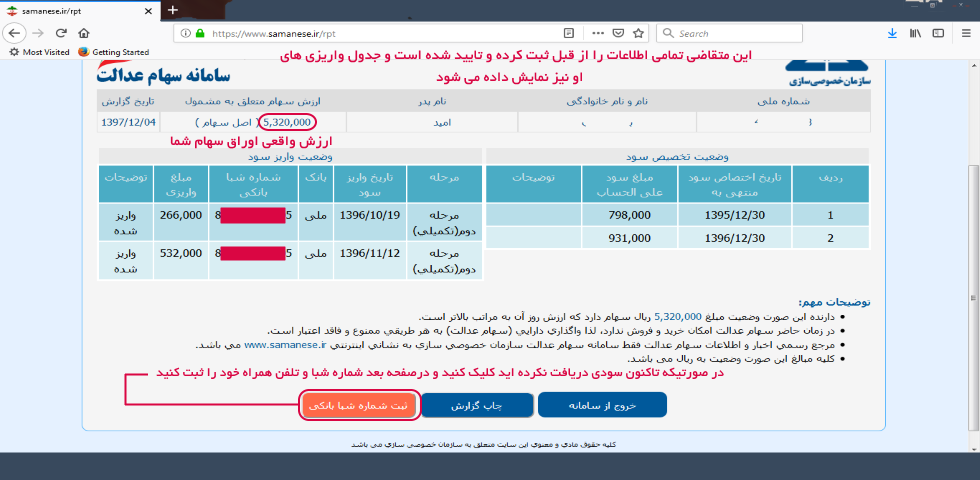Screen dimensions: 980x480
Task: Click the reload page icon
Action: (61, 32)
